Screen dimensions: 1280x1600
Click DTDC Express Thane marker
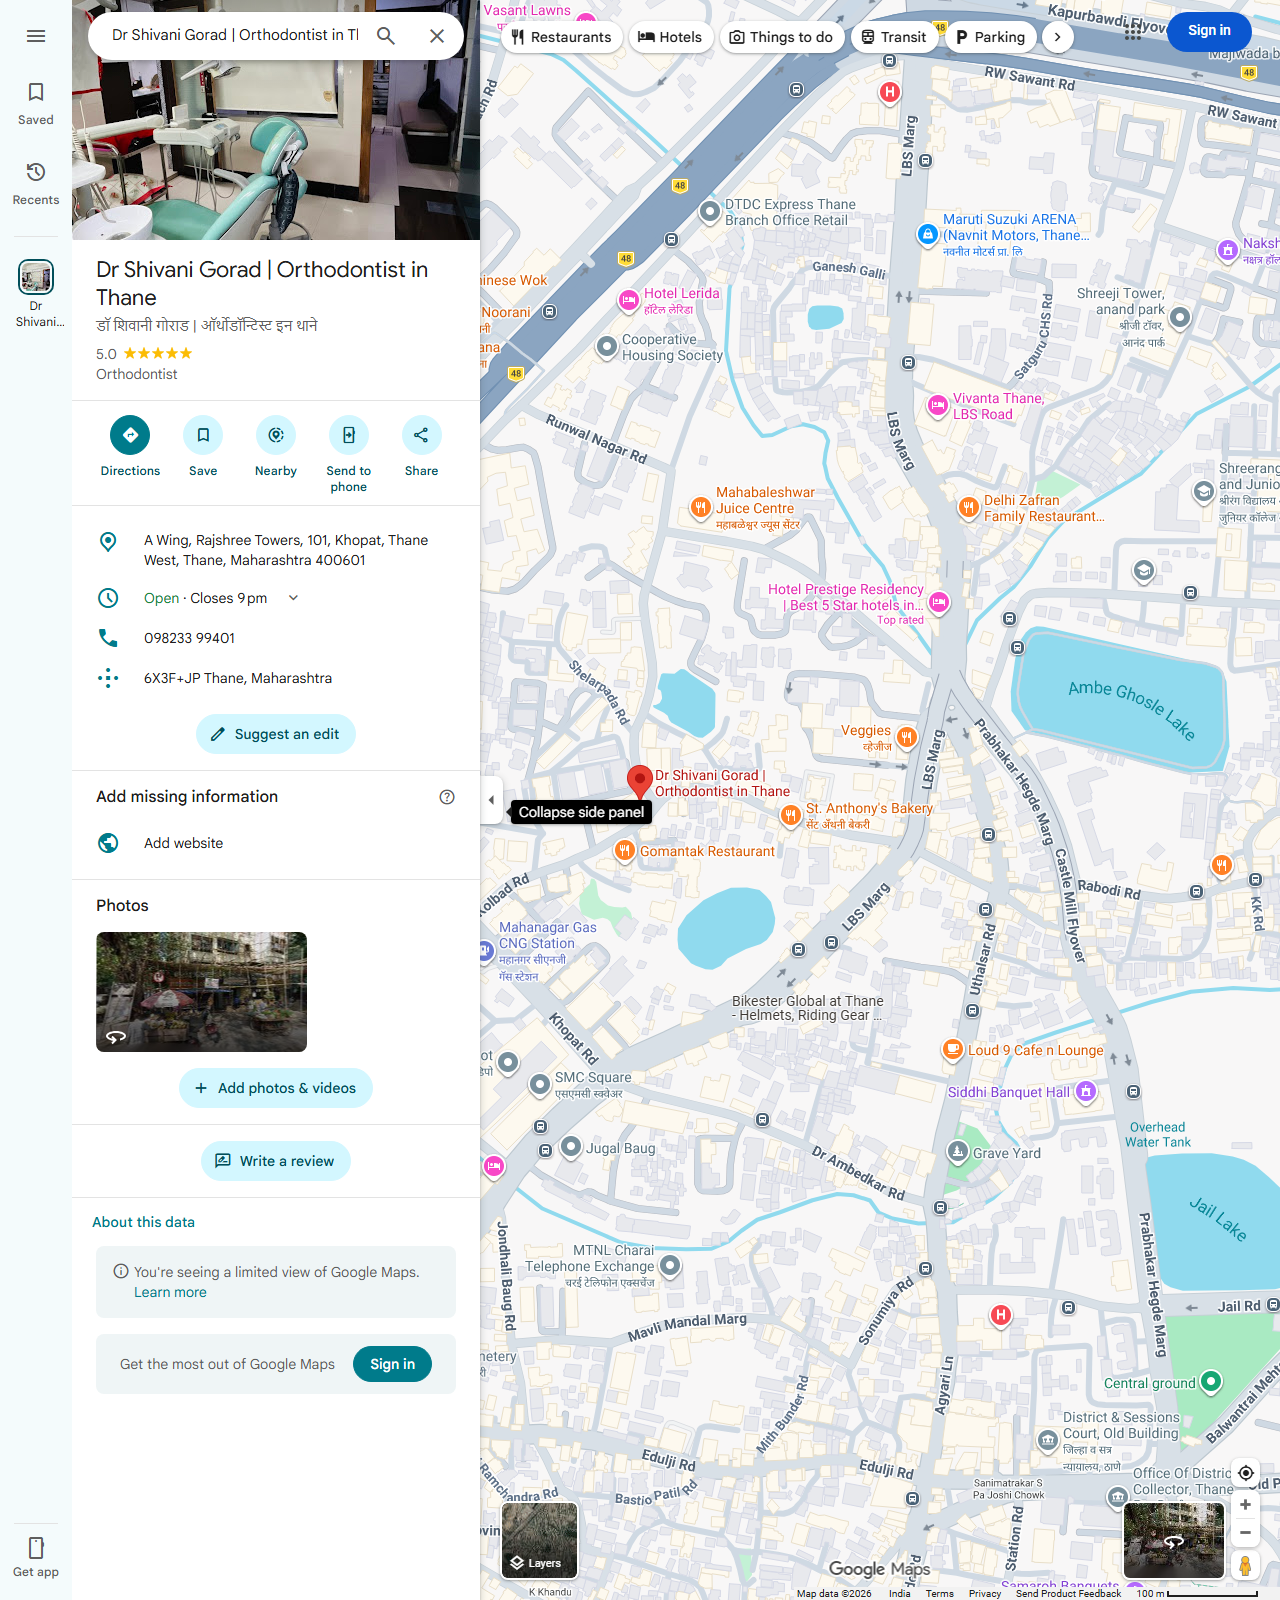[x=710, y=211]
